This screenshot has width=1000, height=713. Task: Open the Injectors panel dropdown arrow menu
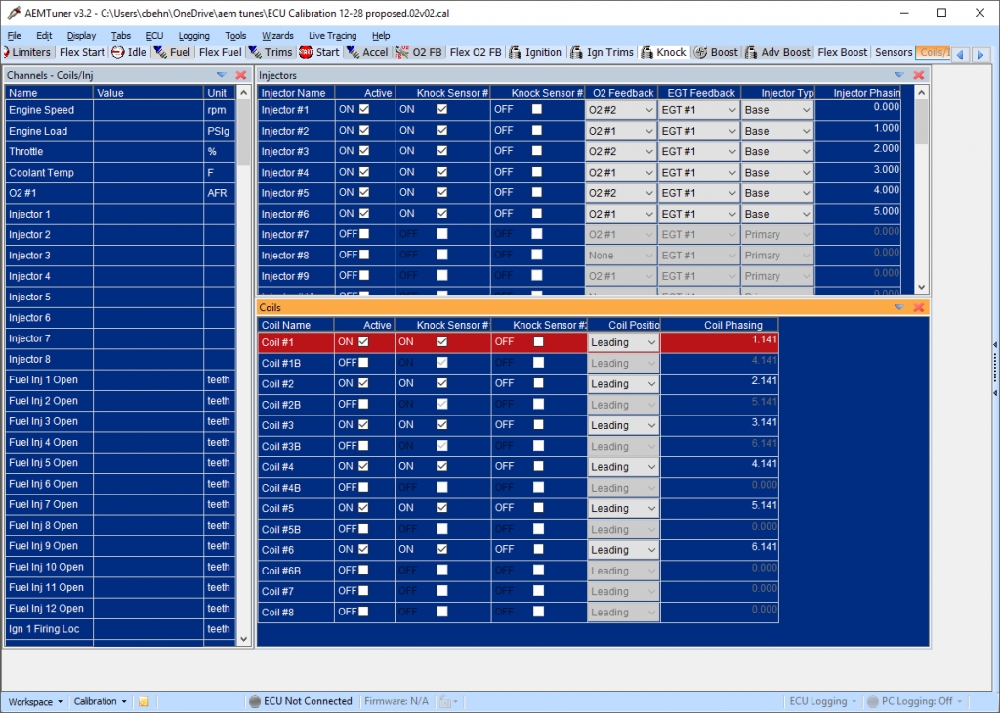898,75
